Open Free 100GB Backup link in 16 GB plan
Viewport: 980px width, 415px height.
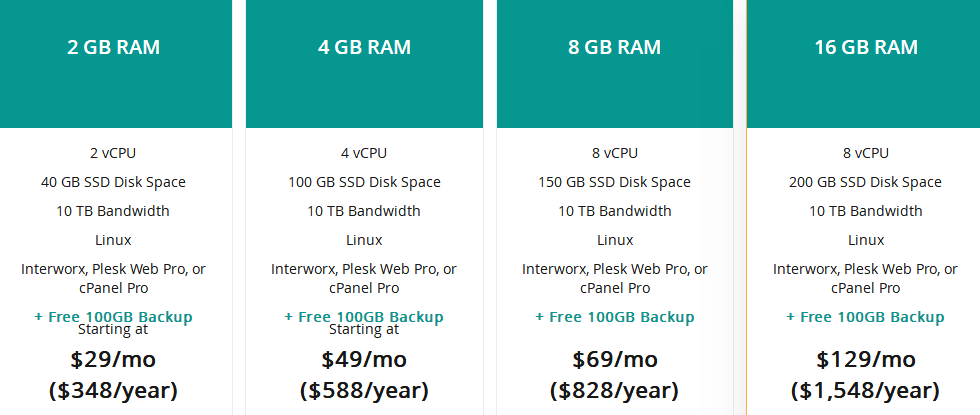click(x=865, y=317)
